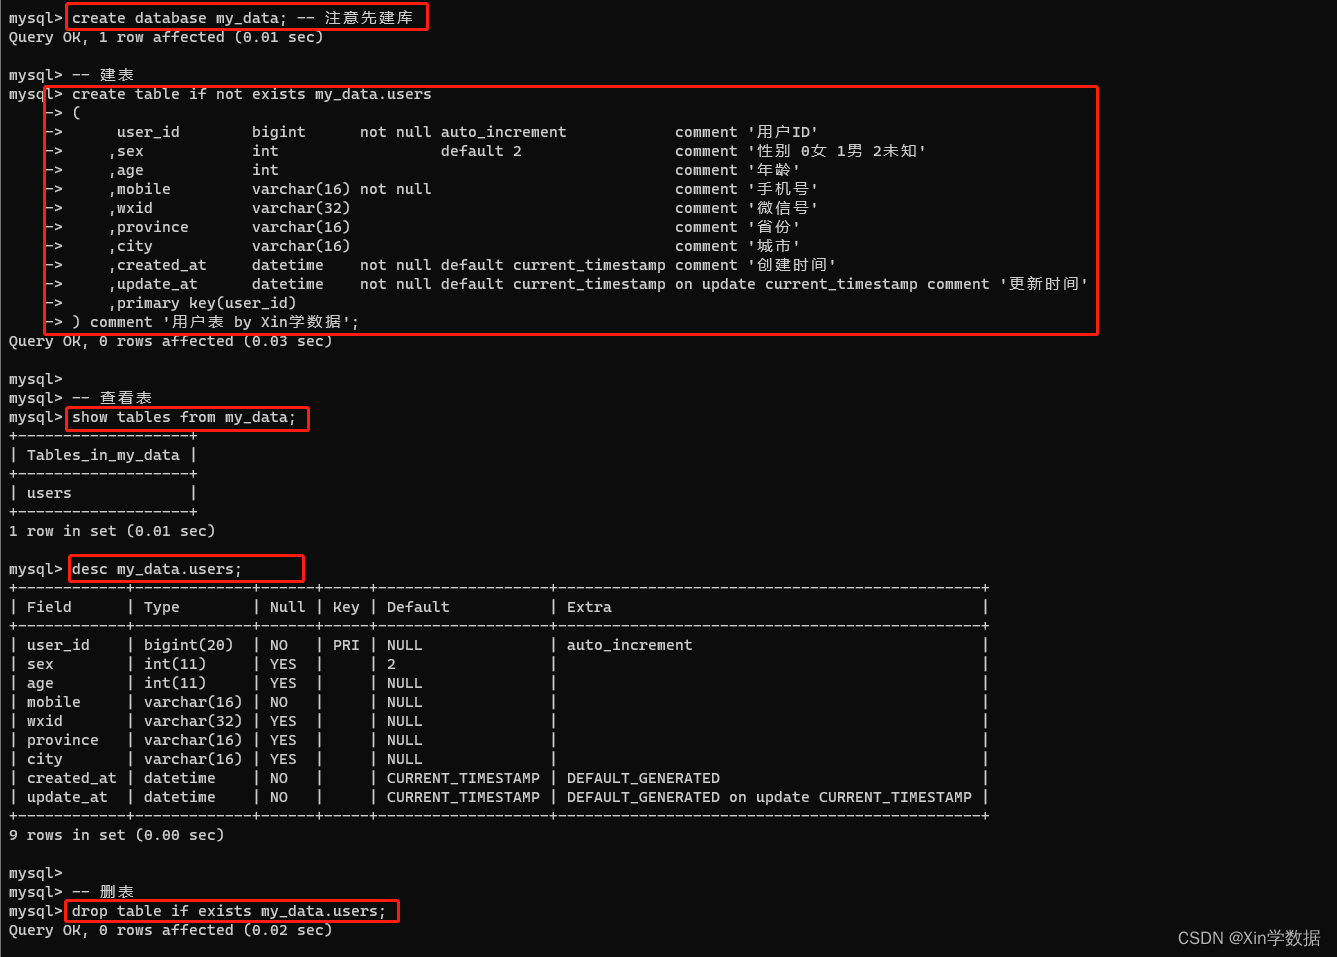This screenshot has height=957, width=1337.
Task: Click 'DEFAULT_GENERATED on update CURRENT_TIMESTAMP' value
Action: (769, 797)
